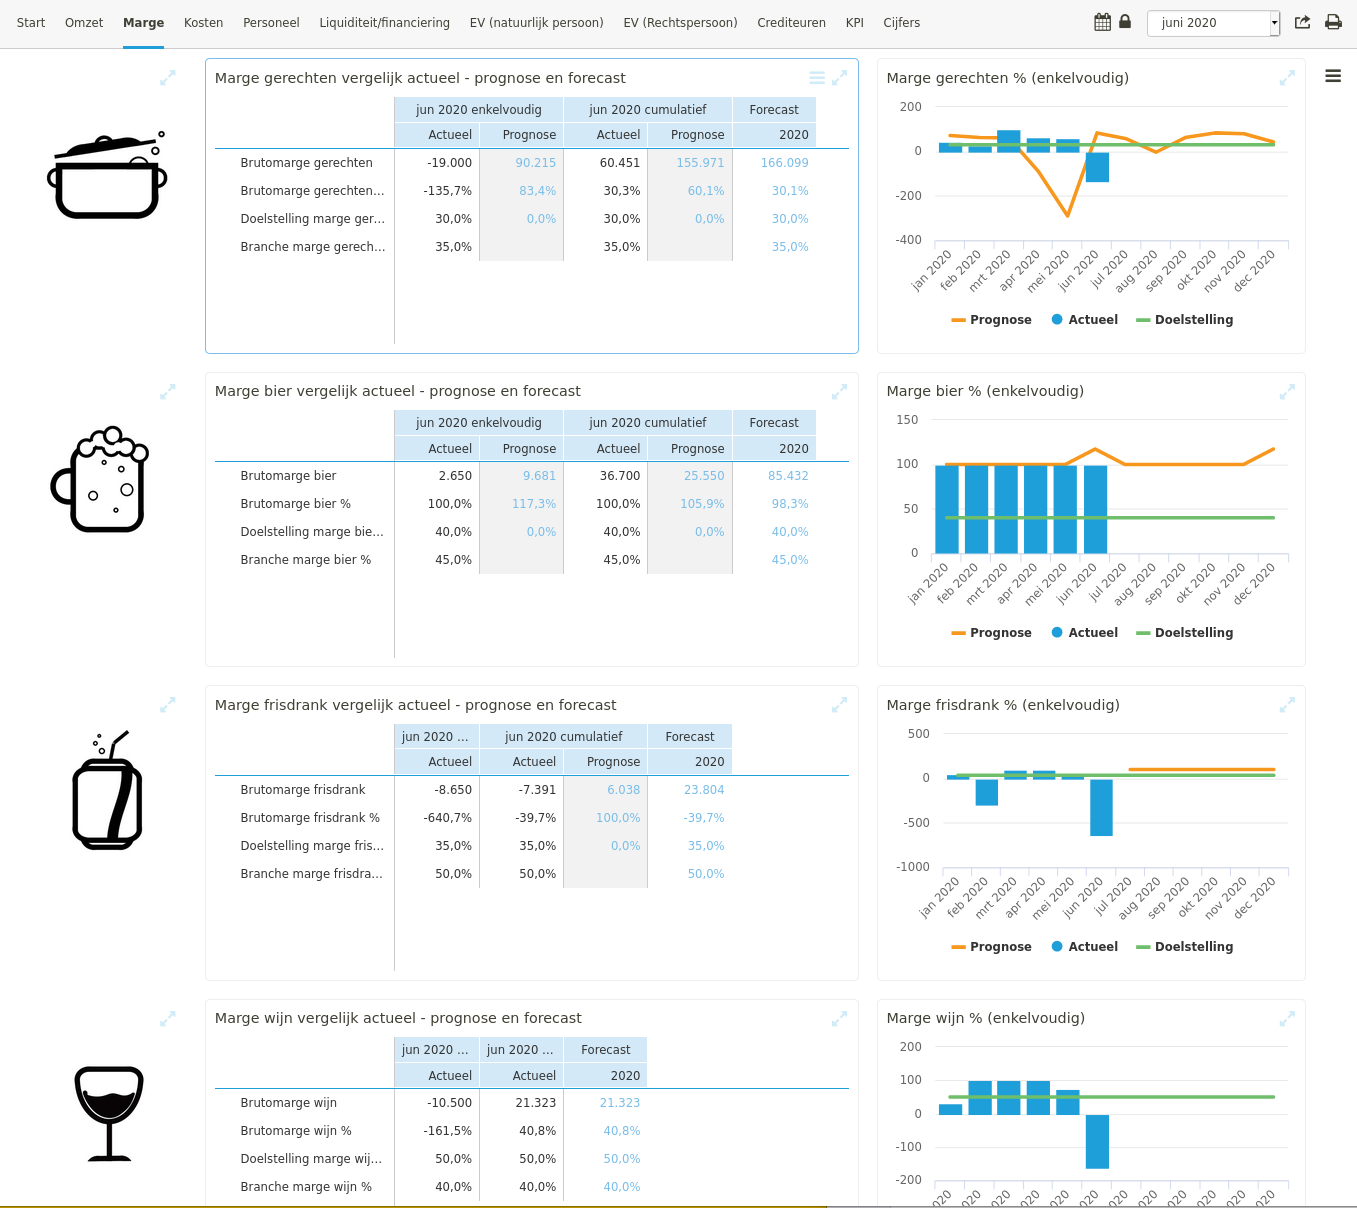Click the 155.971 cumulative prognose value
This screenshot has width=1357, height=1208.
point(700,163)
